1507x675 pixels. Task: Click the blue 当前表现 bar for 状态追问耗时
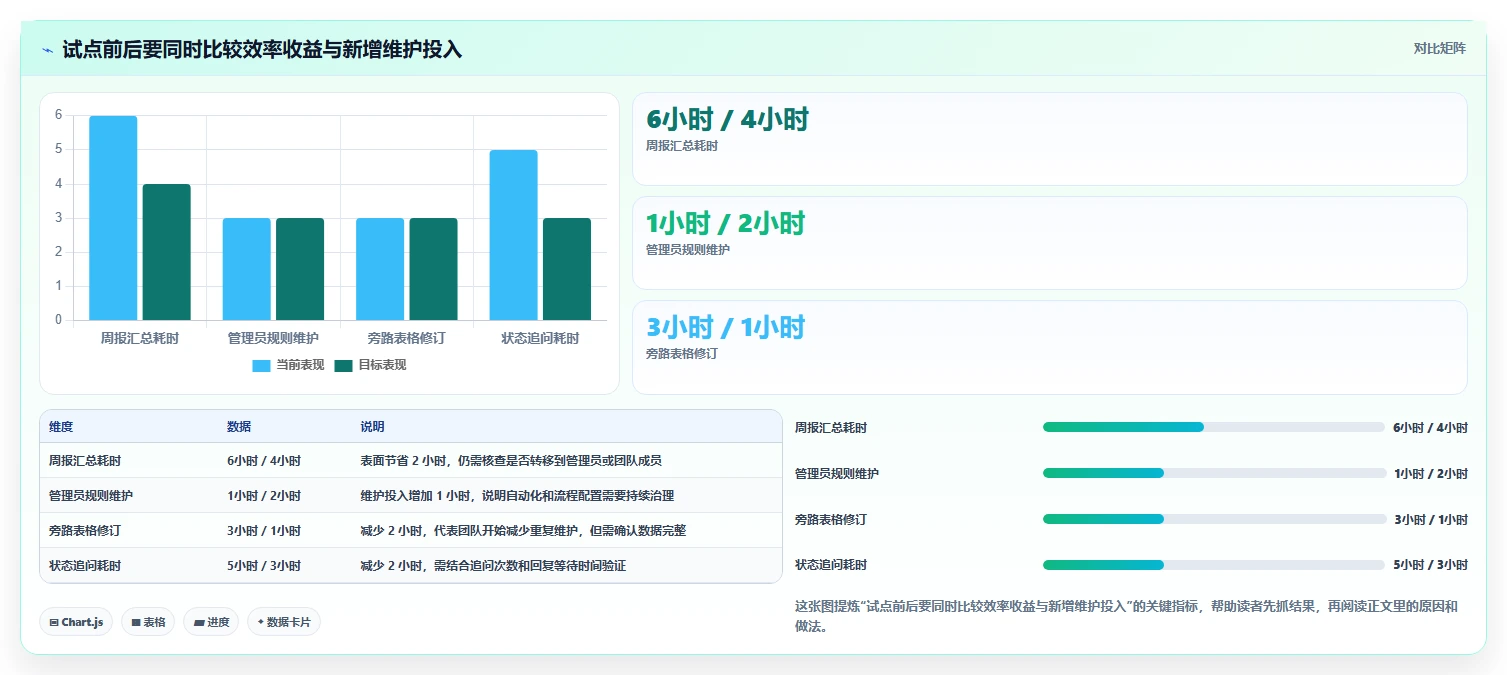tap(513, 235)
